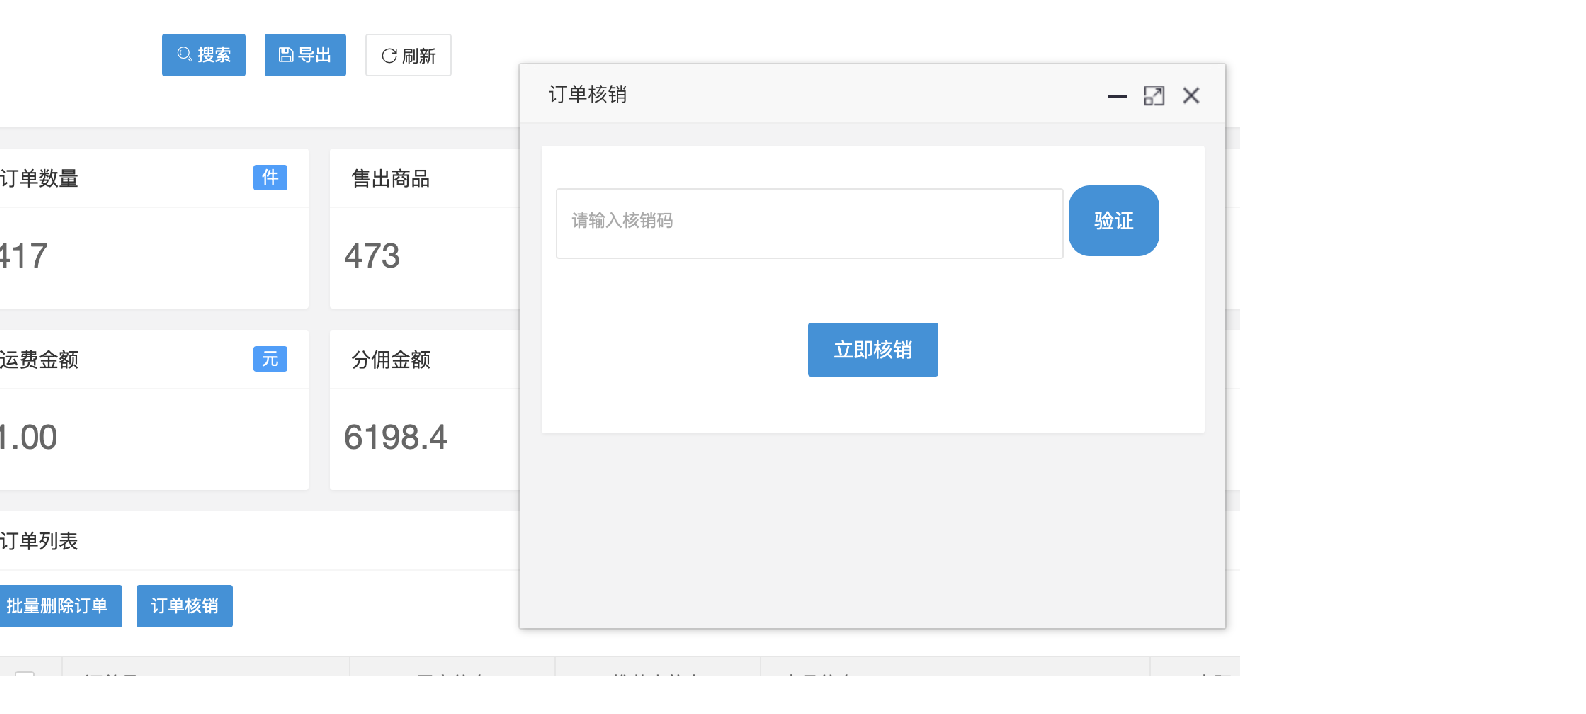Screen dimensions: 1586x714
Task: Click the 件 badge on 订单数量 card
Action: pyautogui.click(x=270, y=178)
